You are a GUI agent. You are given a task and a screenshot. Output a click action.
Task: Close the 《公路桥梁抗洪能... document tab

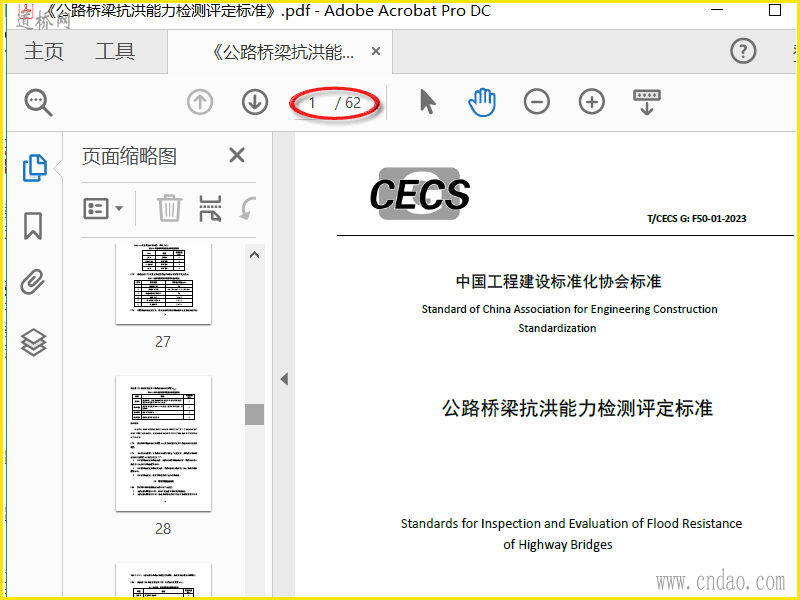376,51
